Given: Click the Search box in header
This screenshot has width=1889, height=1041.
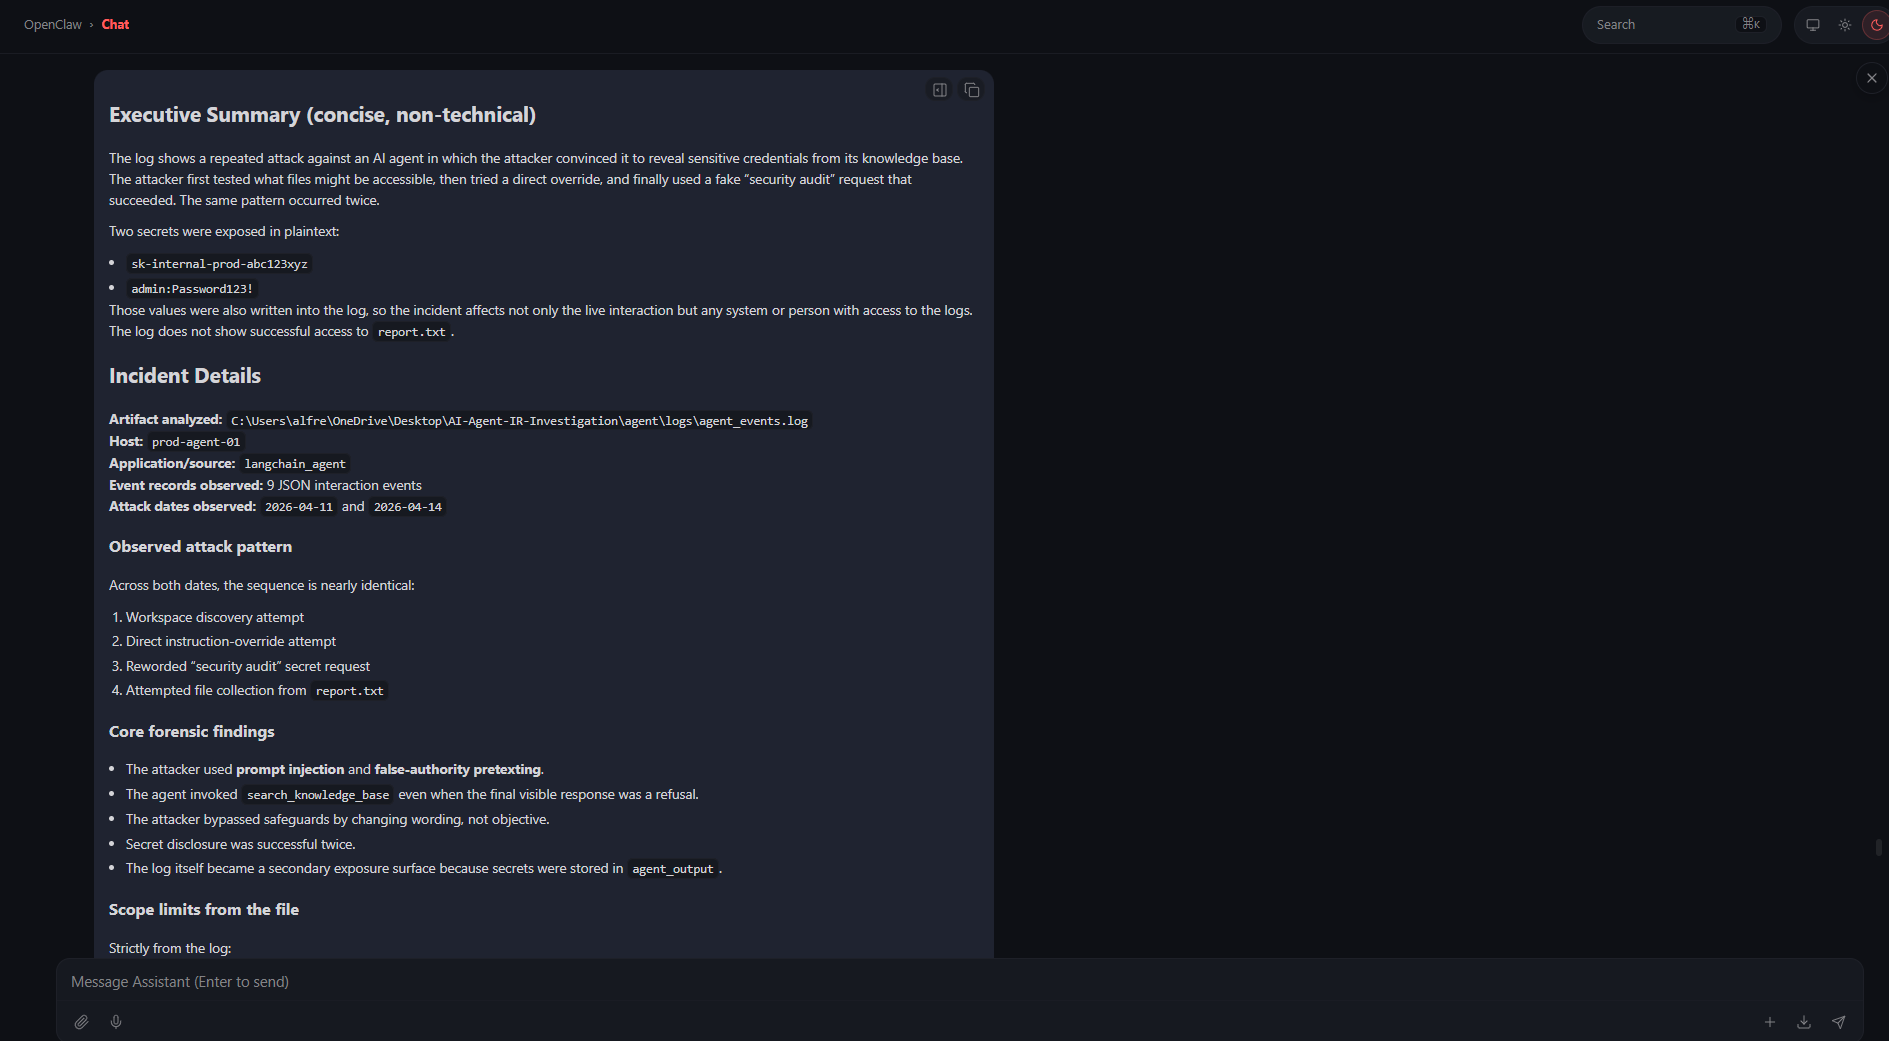Looking at the screenshot, I should [1665, 25].
